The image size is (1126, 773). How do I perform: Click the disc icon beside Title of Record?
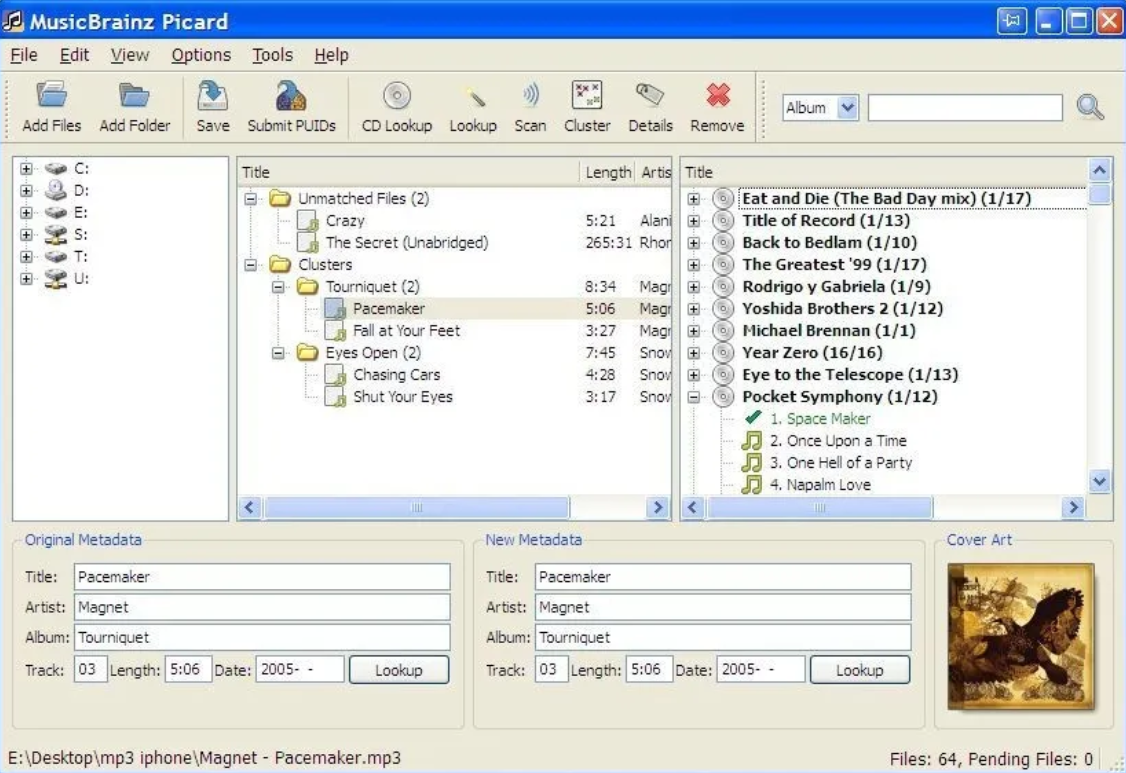pos(723,221)
